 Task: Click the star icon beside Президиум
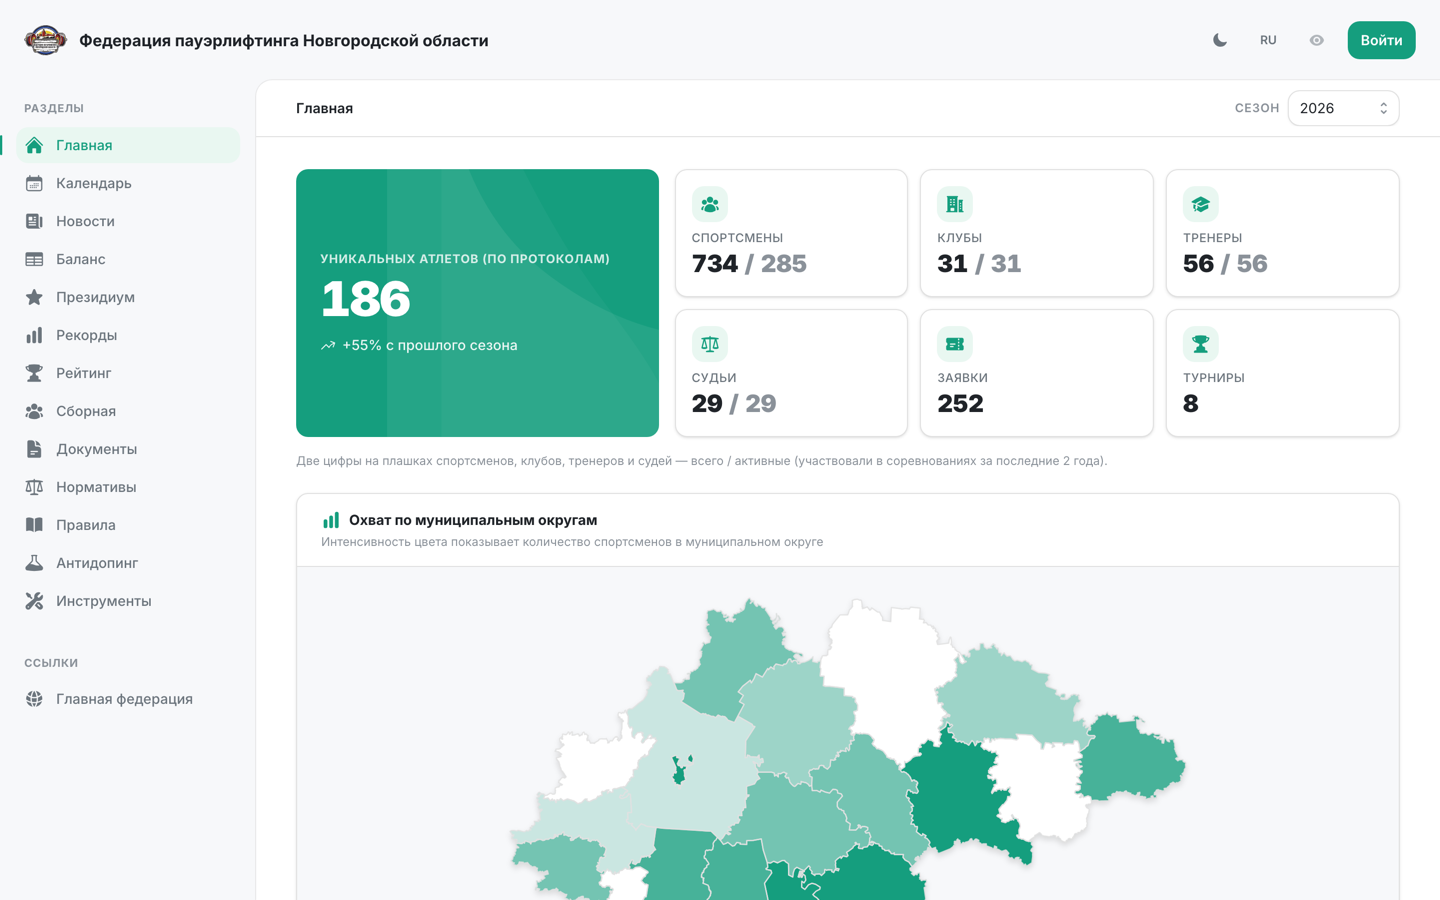(34, 297)
